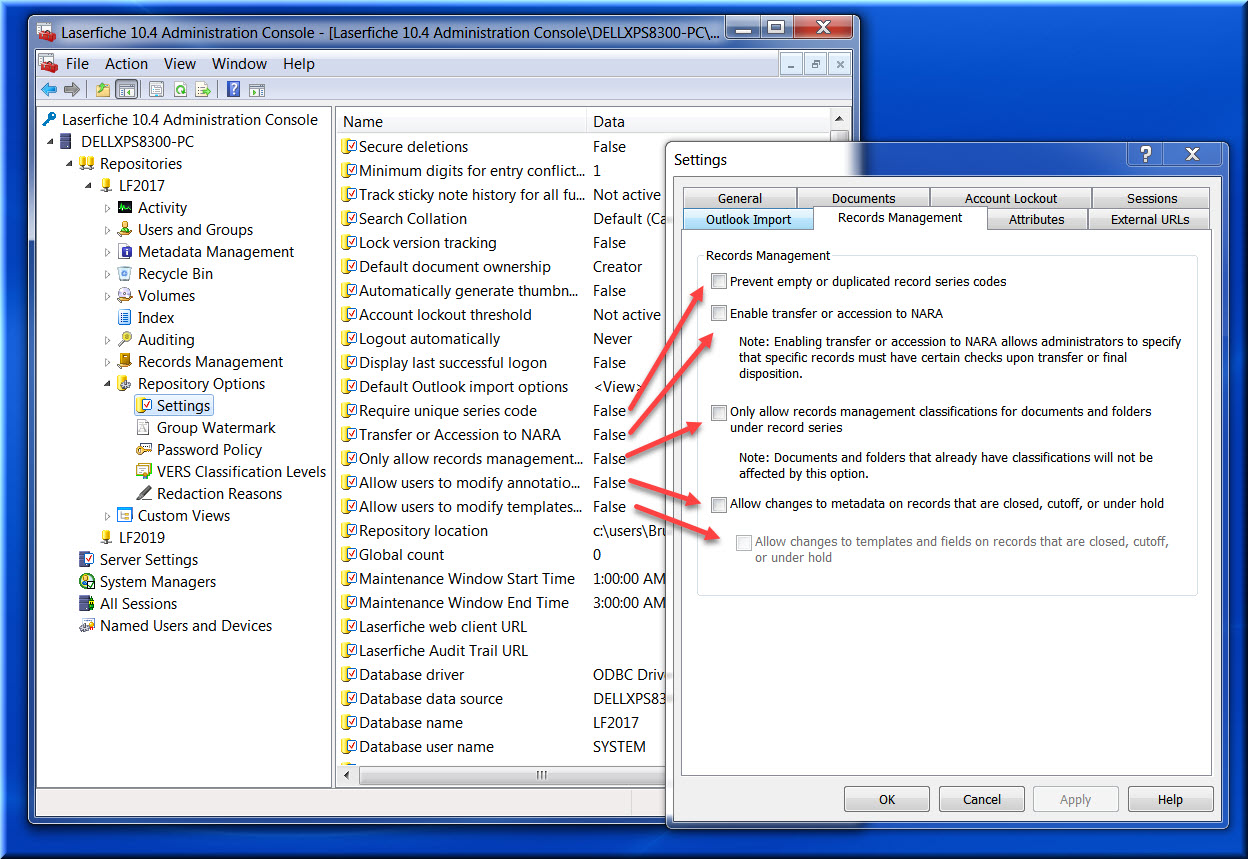Select the Redaction Reasons pen icon
Screen dimensions: 1248x859
[x=145, y=494]
